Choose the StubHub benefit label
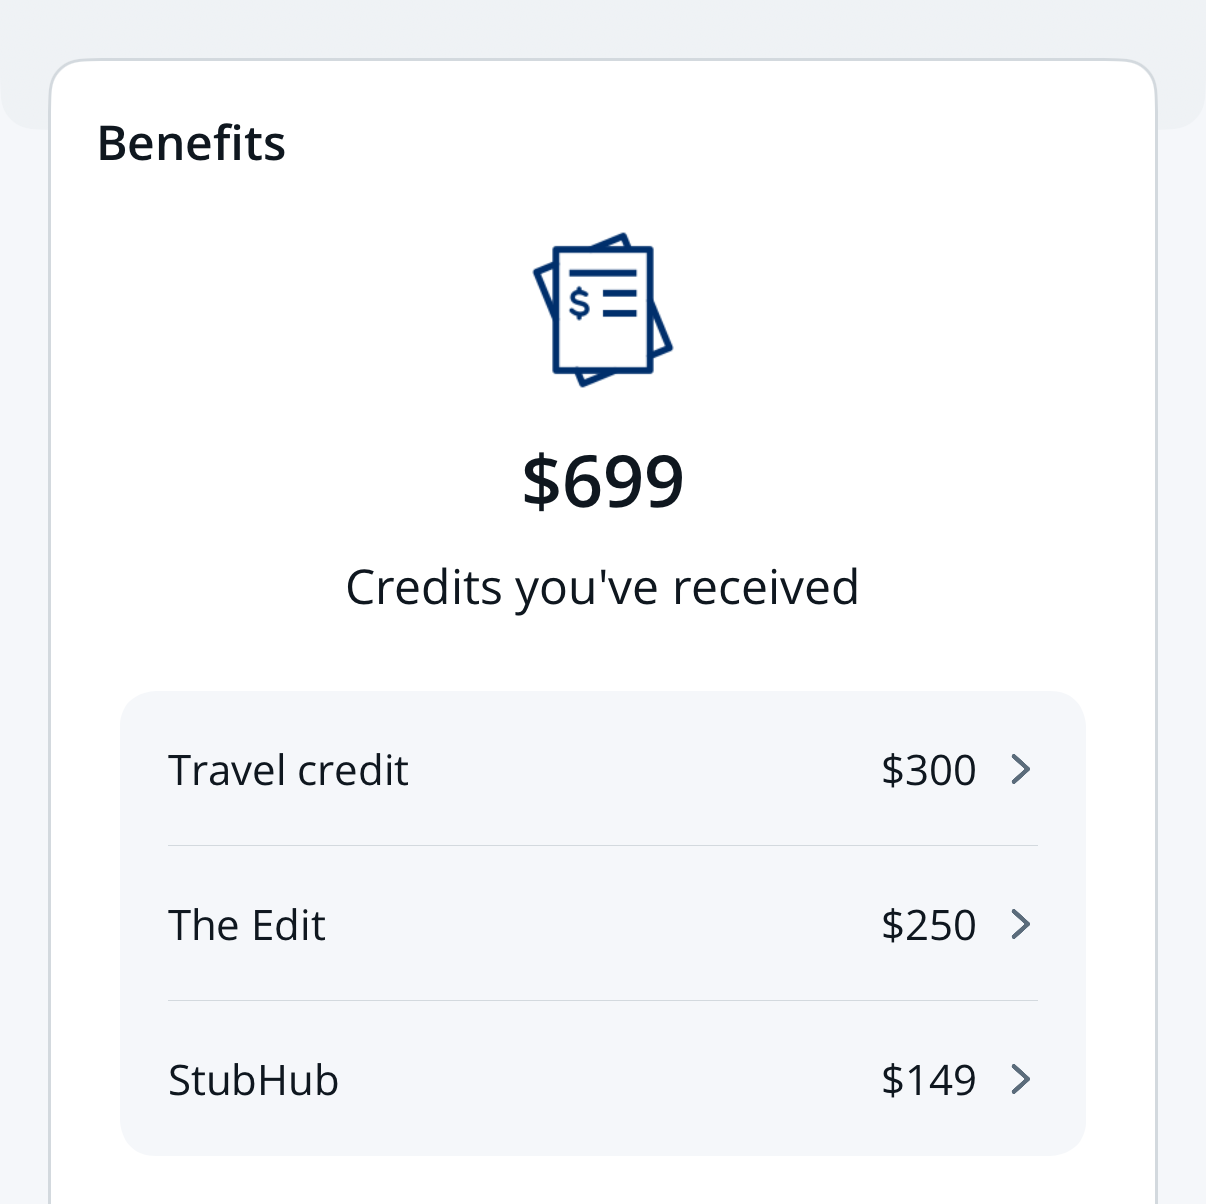The width and height of the screenshot is (1206, 1204). (253, 1081)
